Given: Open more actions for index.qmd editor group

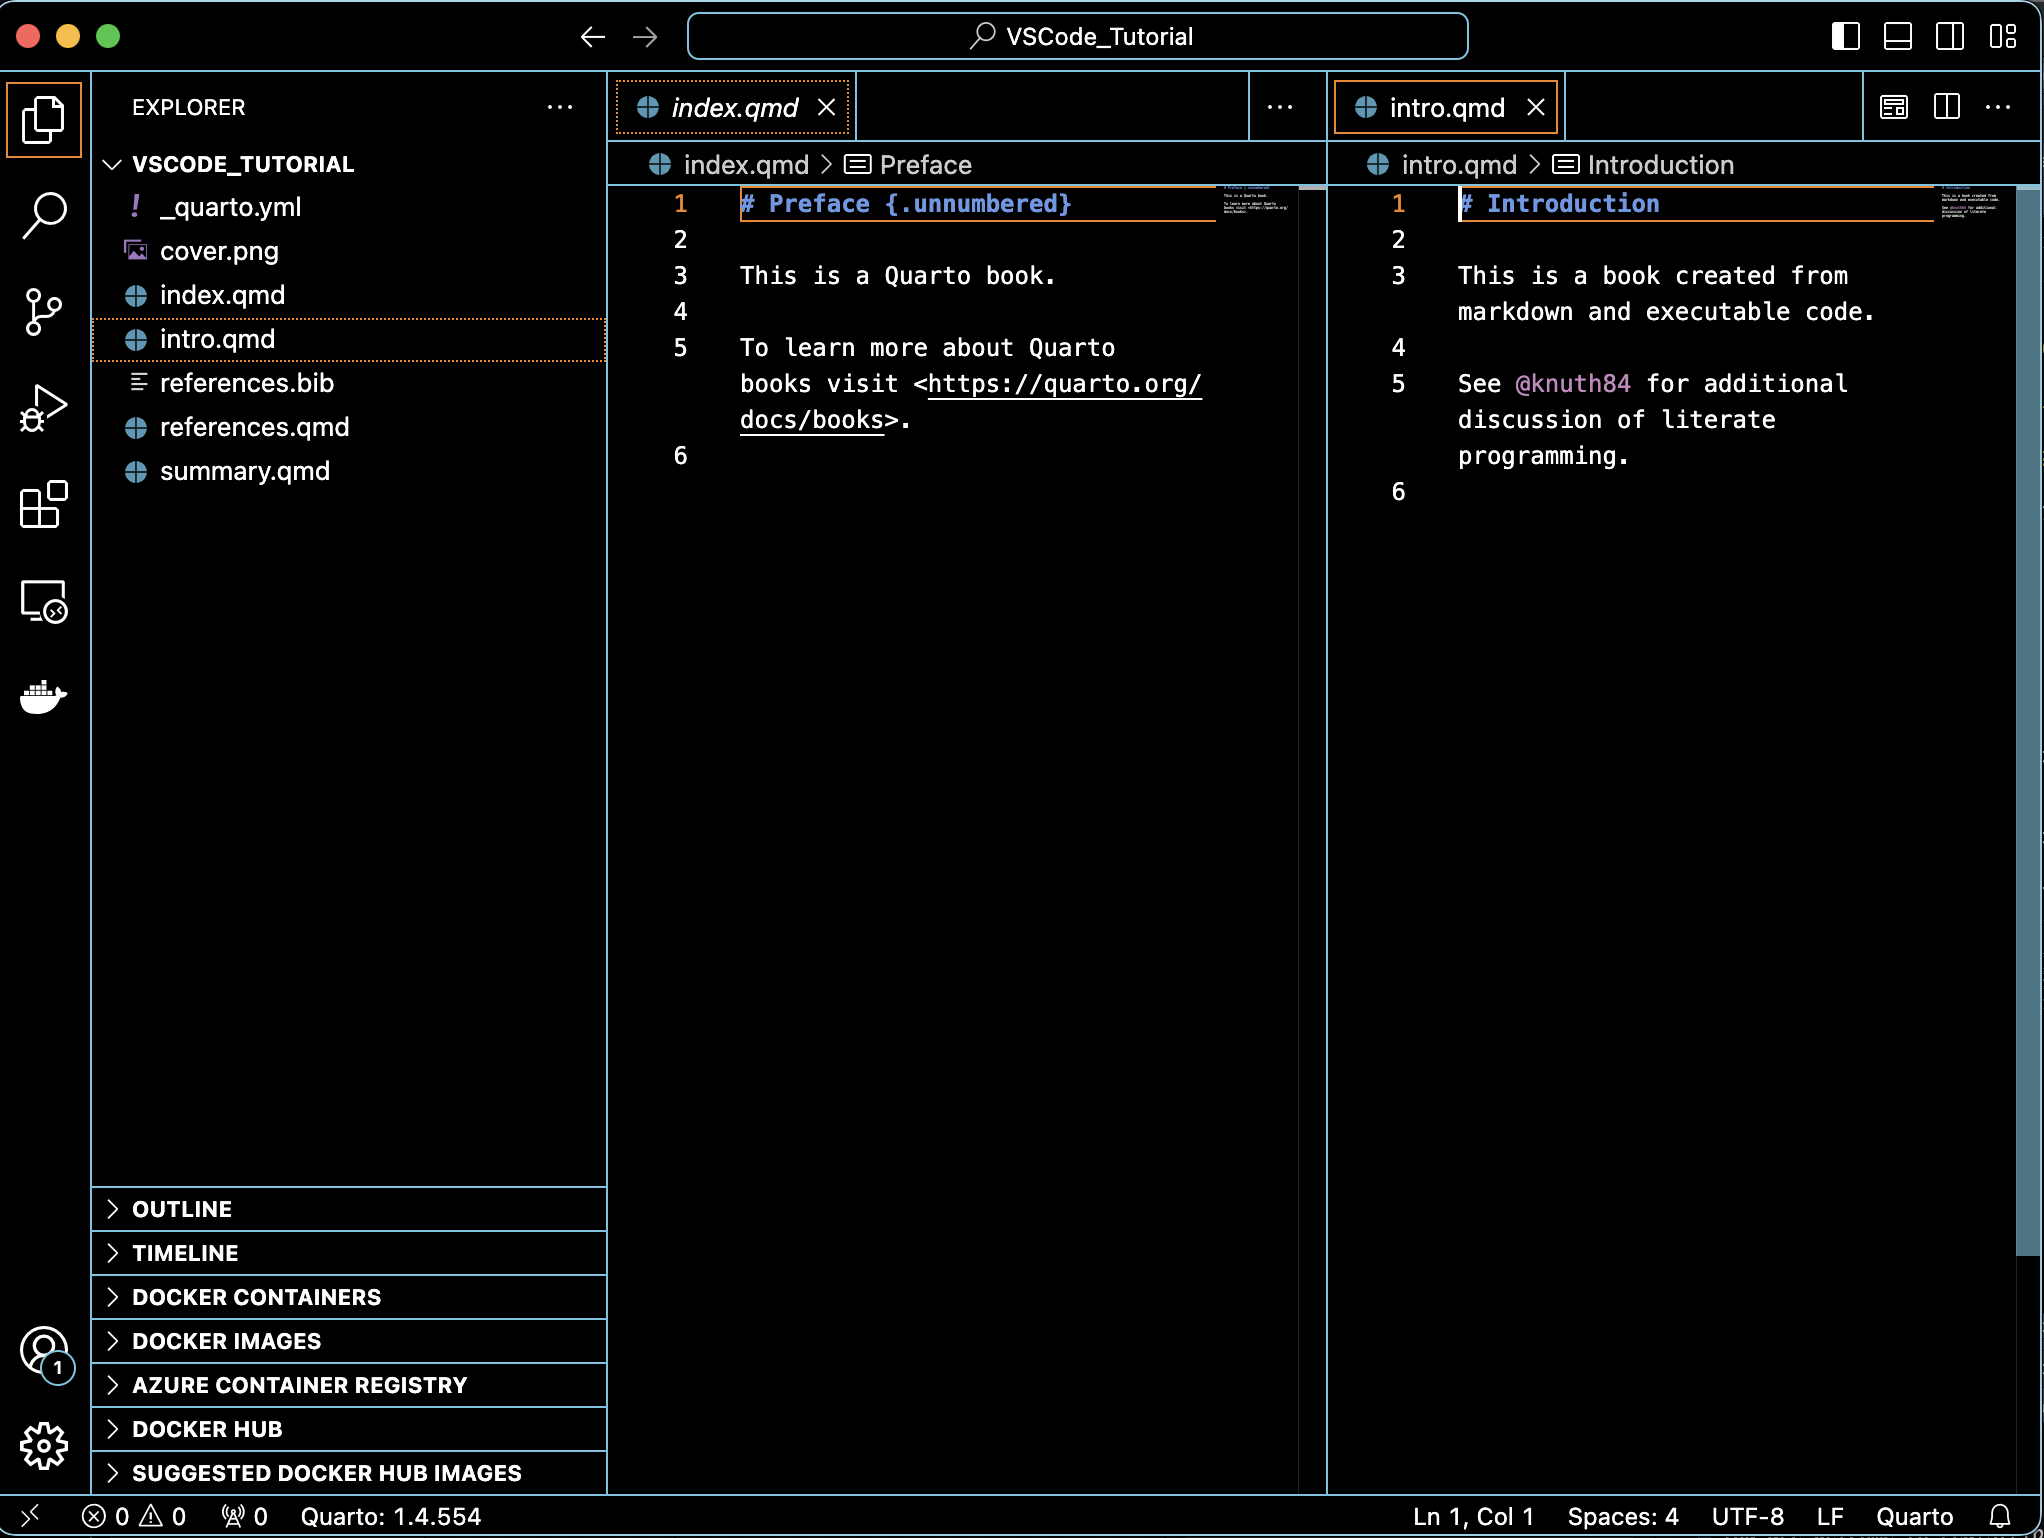Looking at the screenshot, I should (1280, 107).
